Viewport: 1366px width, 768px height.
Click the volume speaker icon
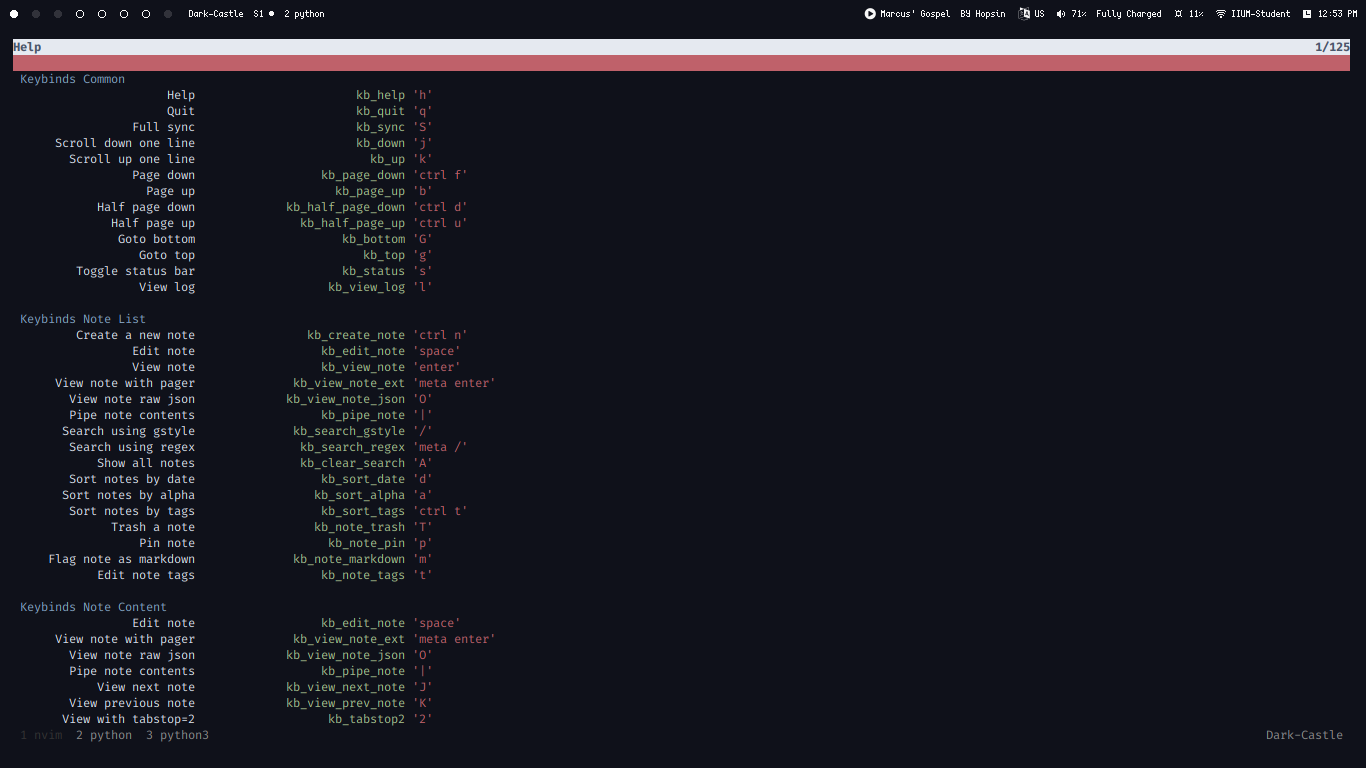(1061, 14)
